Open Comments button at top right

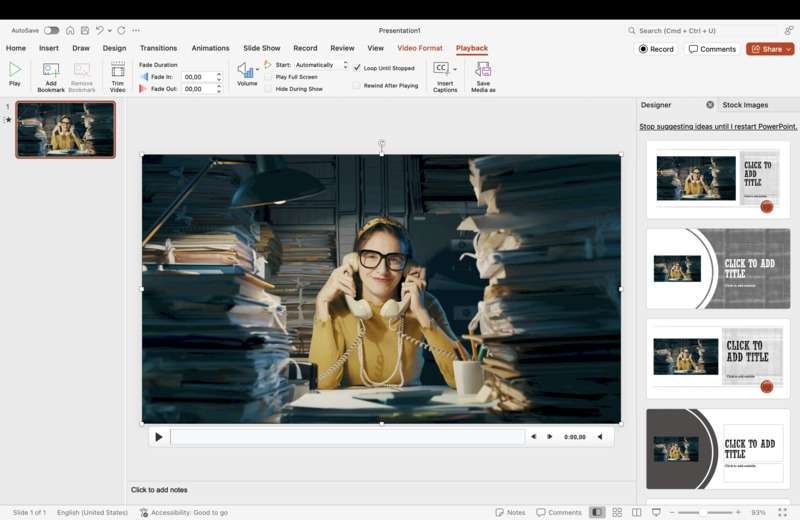click(x=712, y=49)
